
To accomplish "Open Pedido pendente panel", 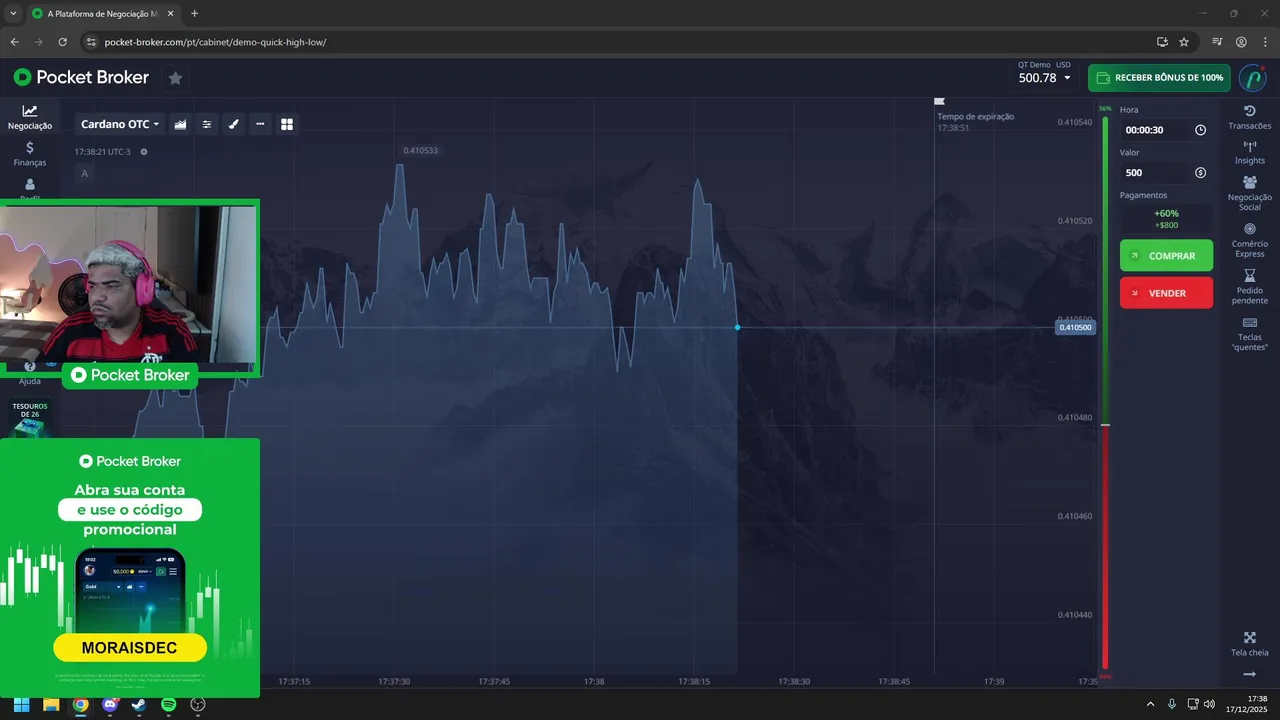I will [x=1249, y=287].
